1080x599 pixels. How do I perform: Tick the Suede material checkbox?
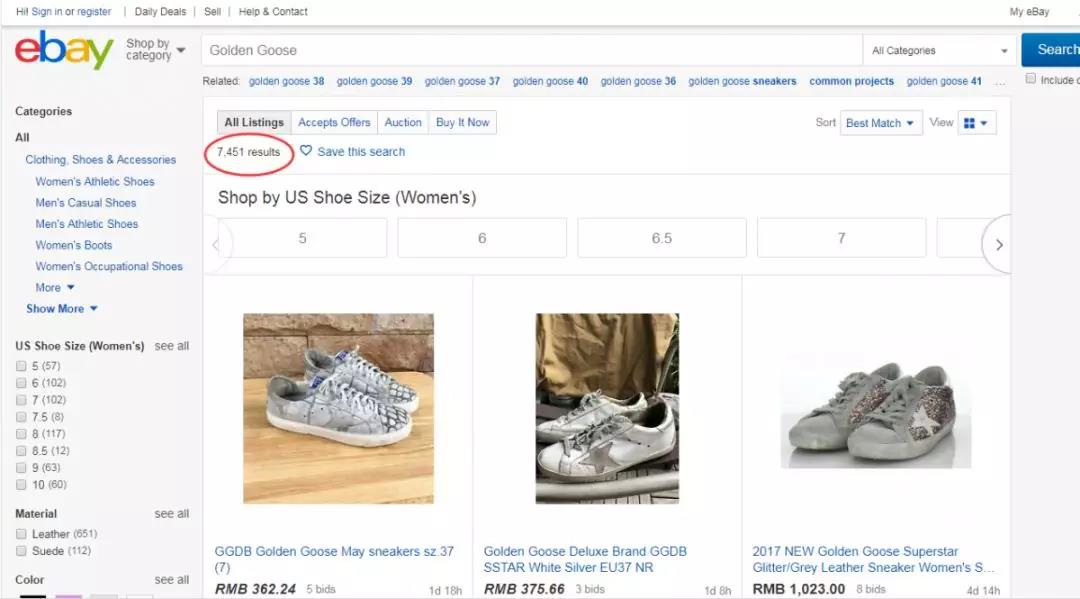pos(21,551)
